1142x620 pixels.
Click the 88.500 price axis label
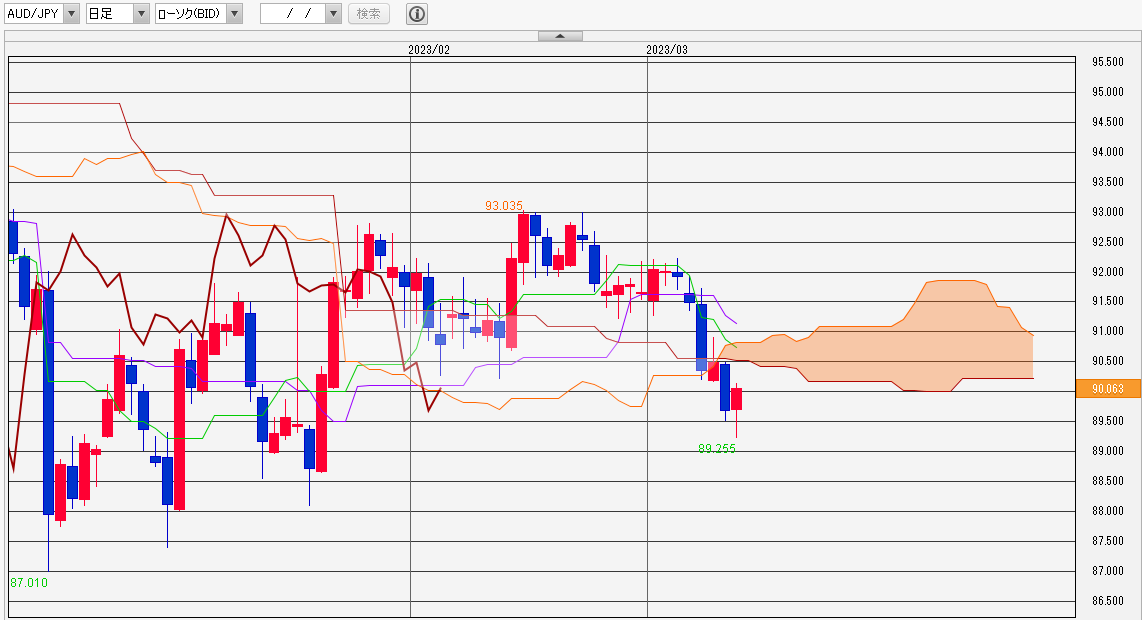[1108, 481]
